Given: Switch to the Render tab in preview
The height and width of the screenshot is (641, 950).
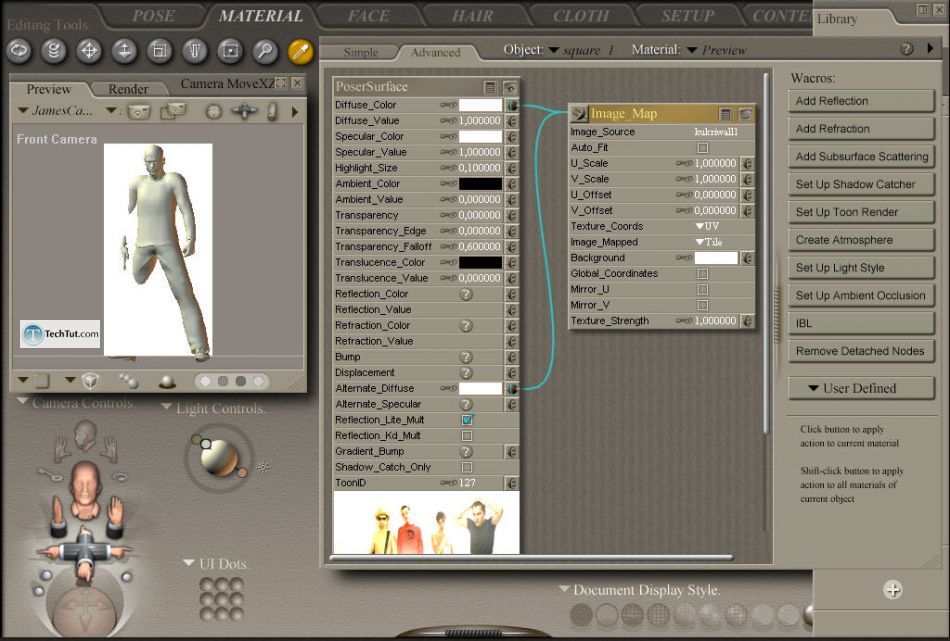Looking at the screenshot, I should coord(128,89).
